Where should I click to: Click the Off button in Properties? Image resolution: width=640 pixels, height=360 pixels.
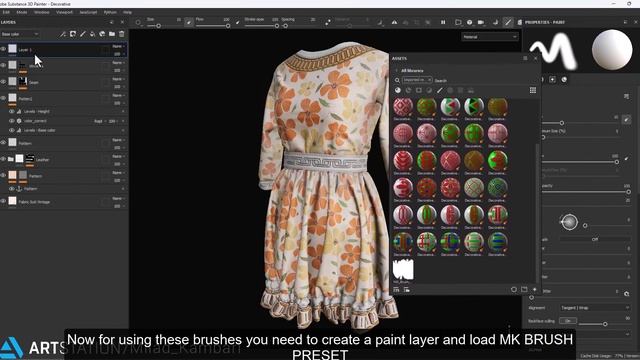pyautogui.click(x=595, y=239)
